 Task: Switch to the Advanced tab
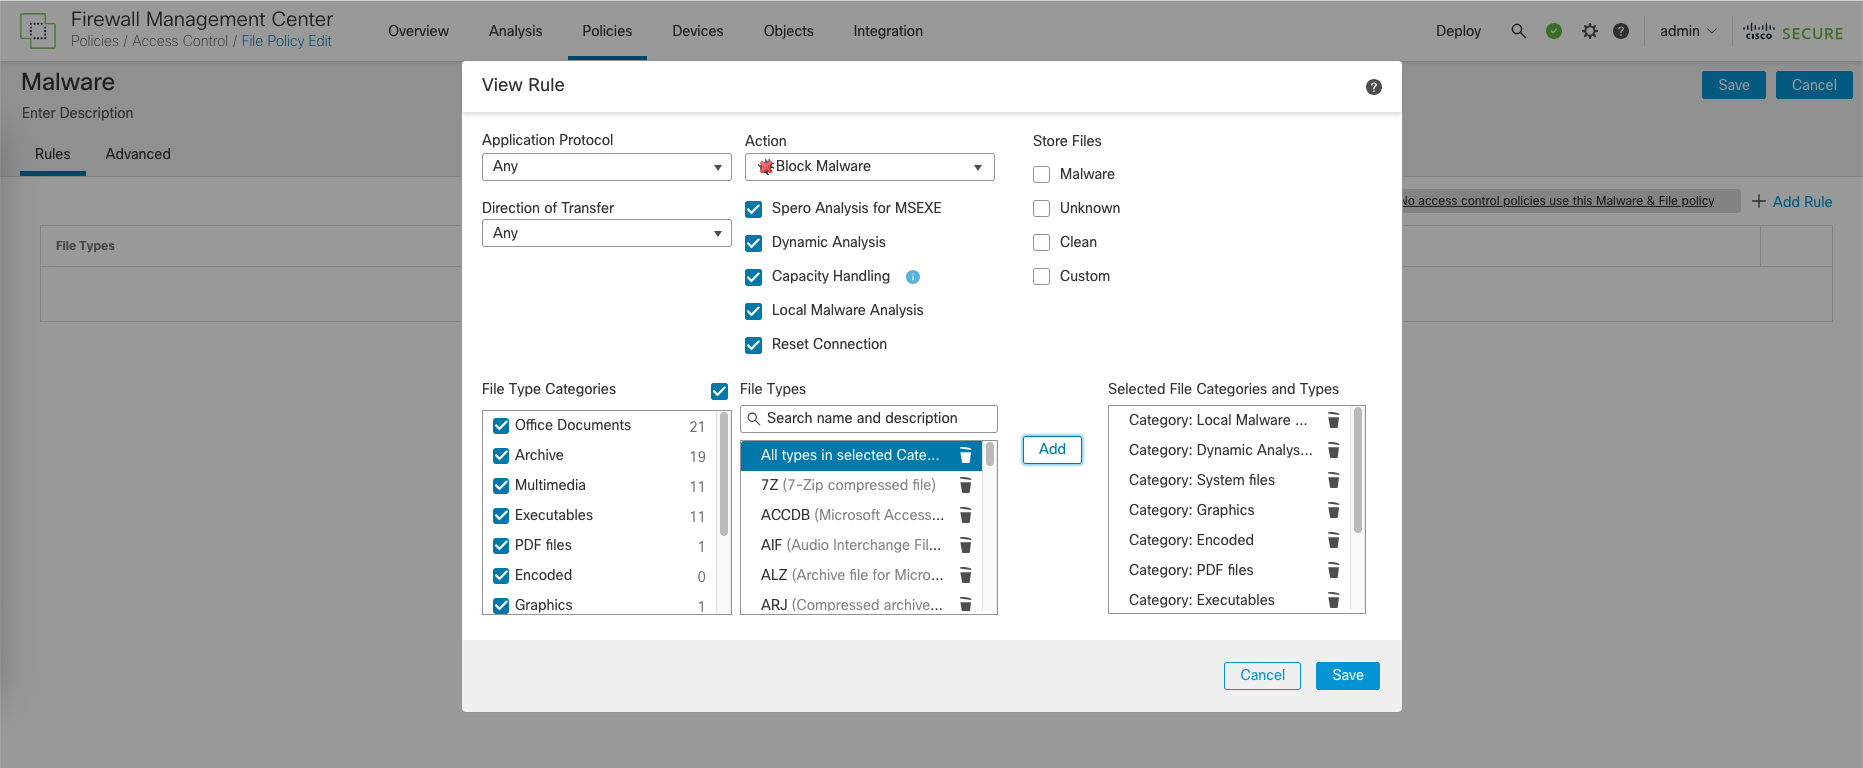tap(138, 154)
